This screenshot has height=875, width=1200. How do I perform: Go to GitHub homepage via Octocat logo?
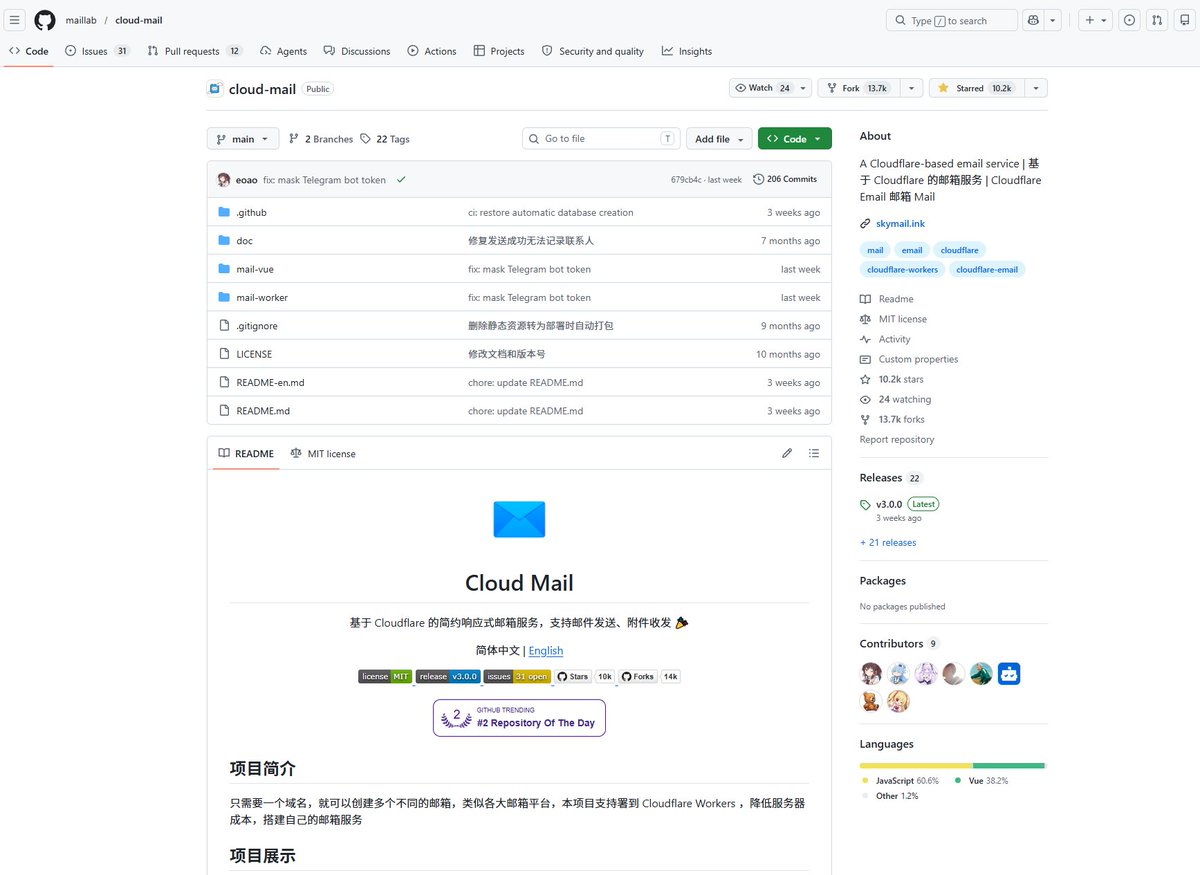(45, 20)
